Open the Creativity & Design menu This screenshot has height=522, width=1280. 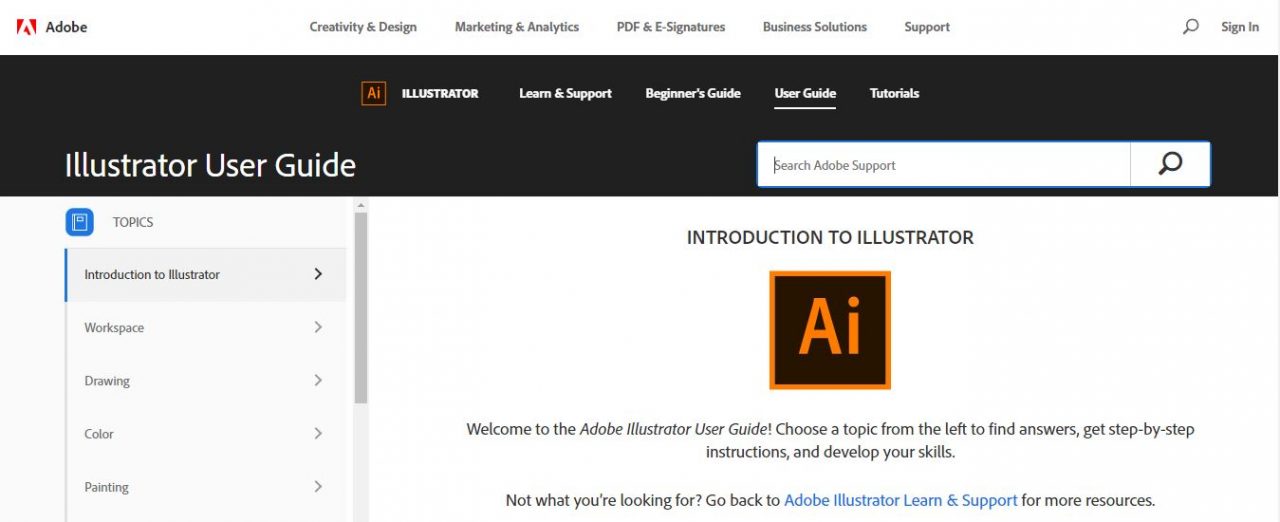coord(363,27)
